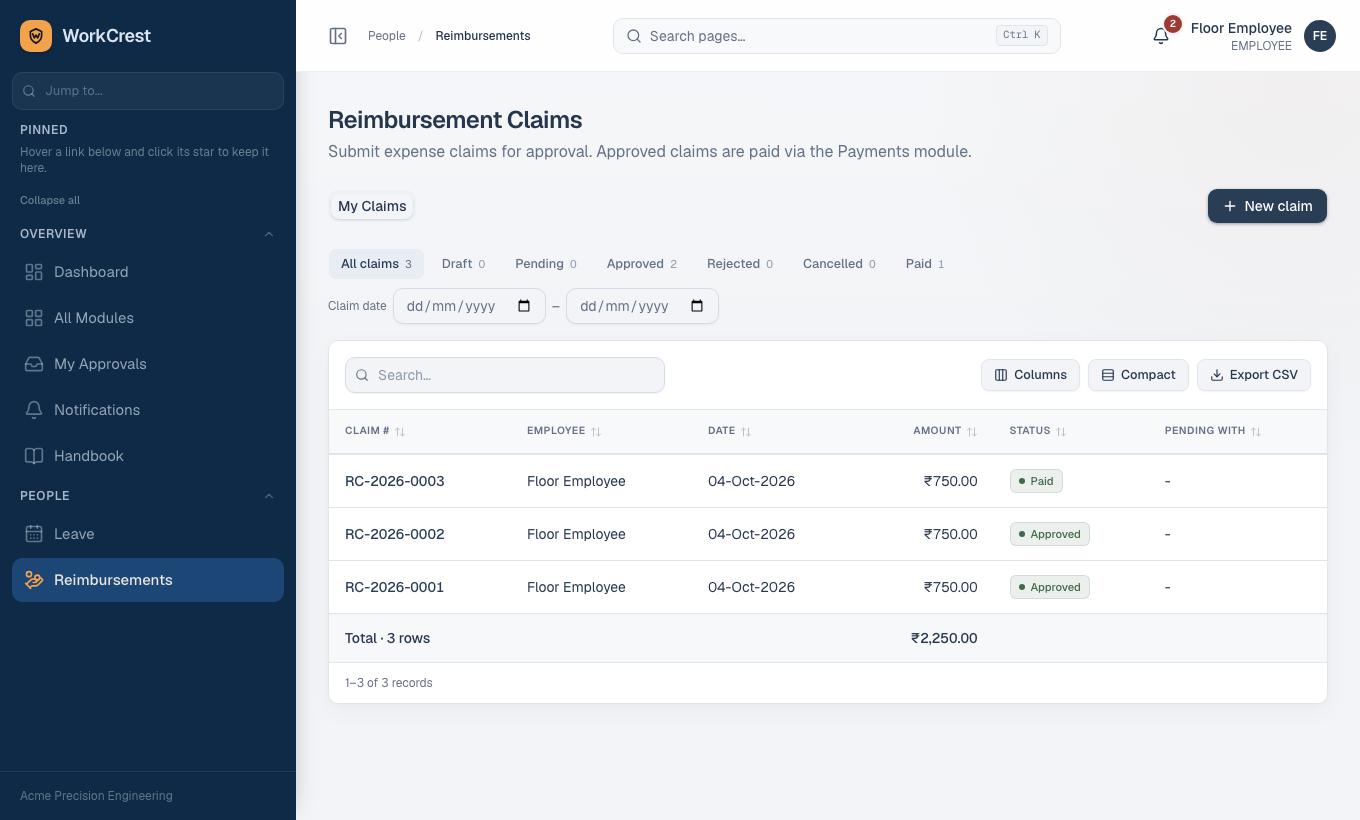Create a New claim
Image resolution: width=1360 pixels, height=820 pixels.
point(1267,206)
